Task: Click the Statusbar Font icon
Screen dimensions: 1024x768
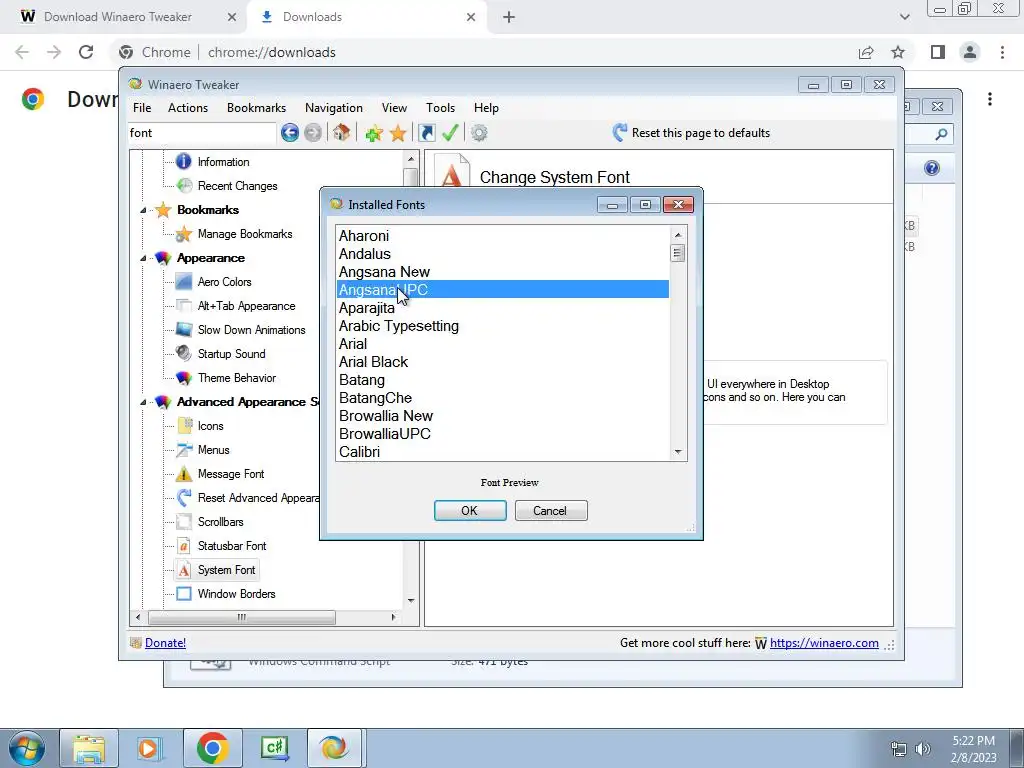Action: [x=184, y=546]
